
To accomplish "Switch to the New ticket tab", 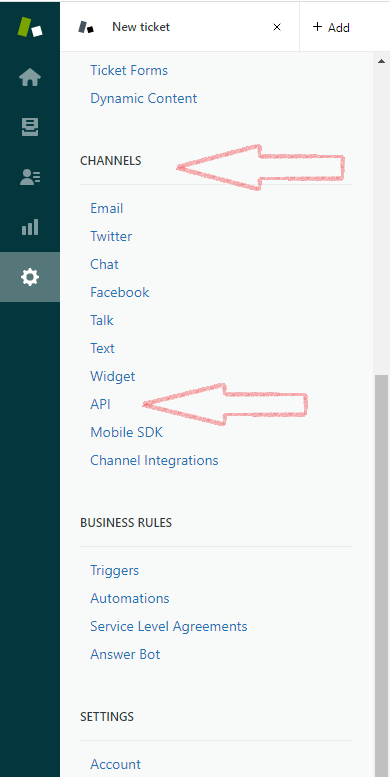I will (141, 27).
